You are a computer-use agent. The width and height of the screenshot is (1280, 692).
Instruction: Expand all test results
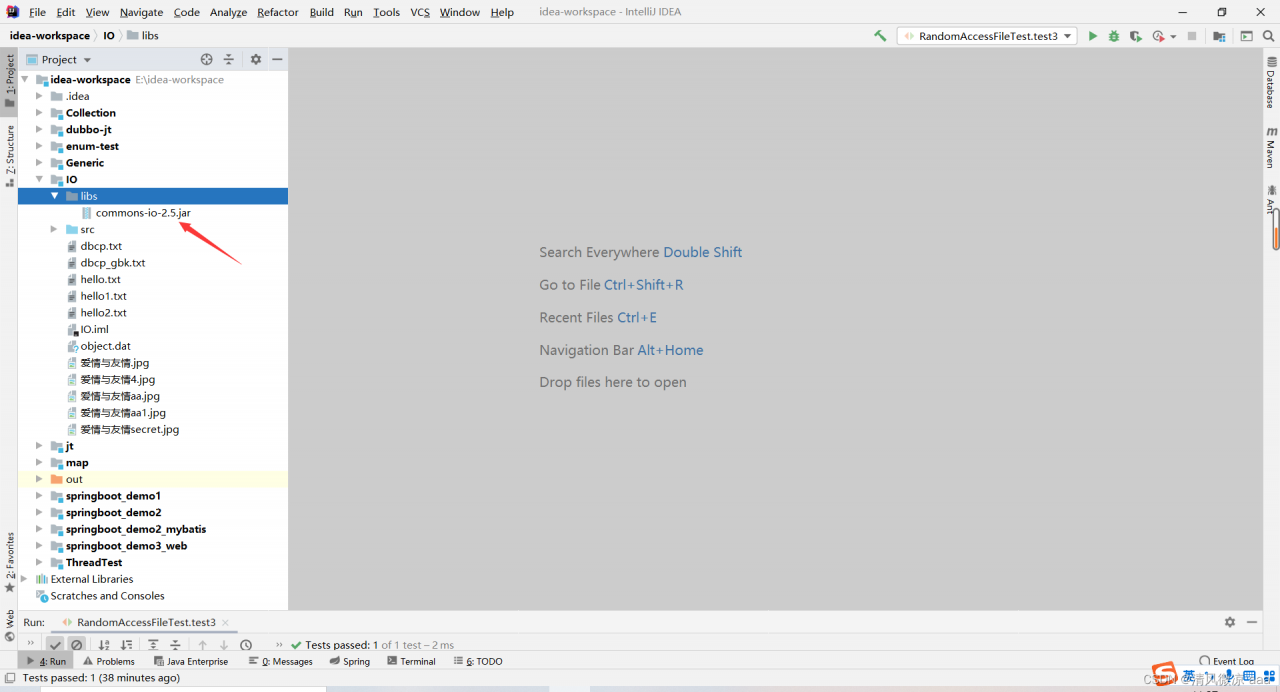coord(153,645)
